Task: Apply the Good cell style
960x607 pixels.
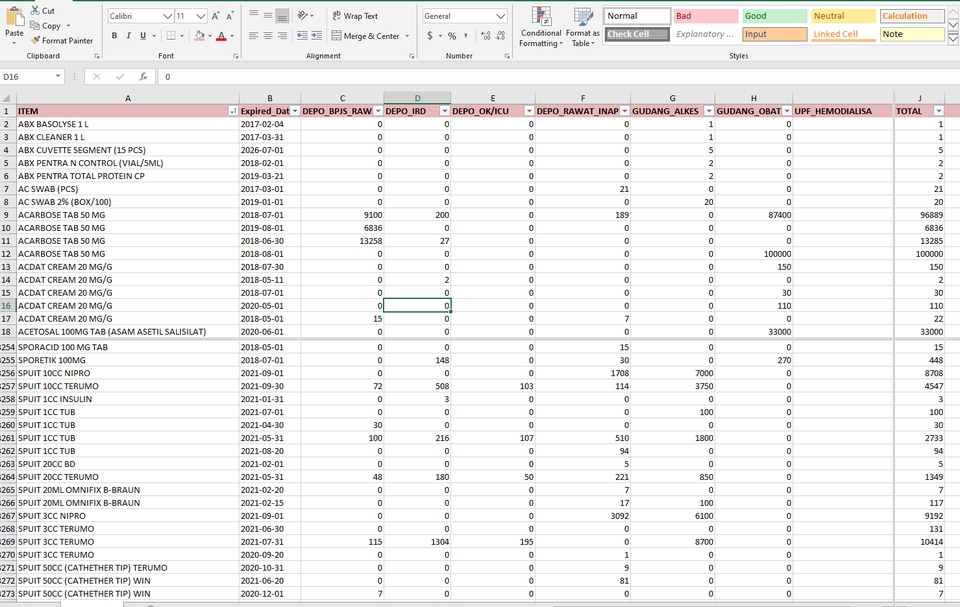Action: point(774,16)
